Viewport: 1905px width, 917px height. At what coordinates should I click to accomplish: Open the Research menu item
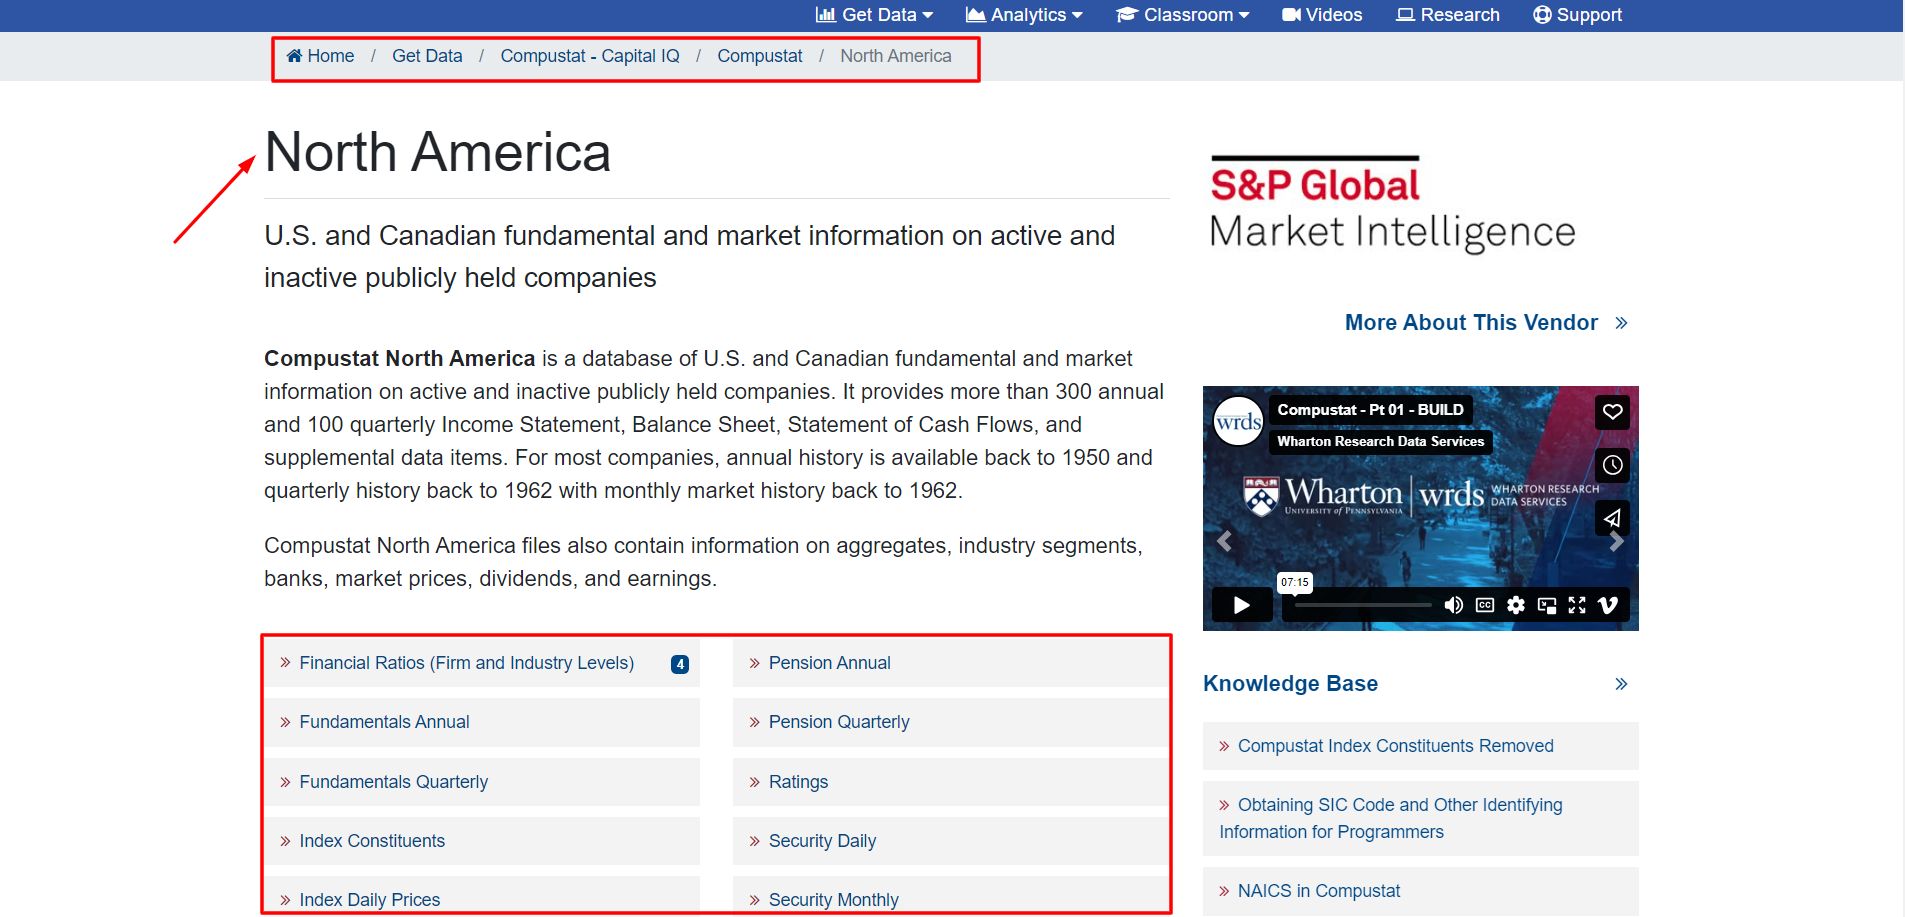pos(1448,15)
